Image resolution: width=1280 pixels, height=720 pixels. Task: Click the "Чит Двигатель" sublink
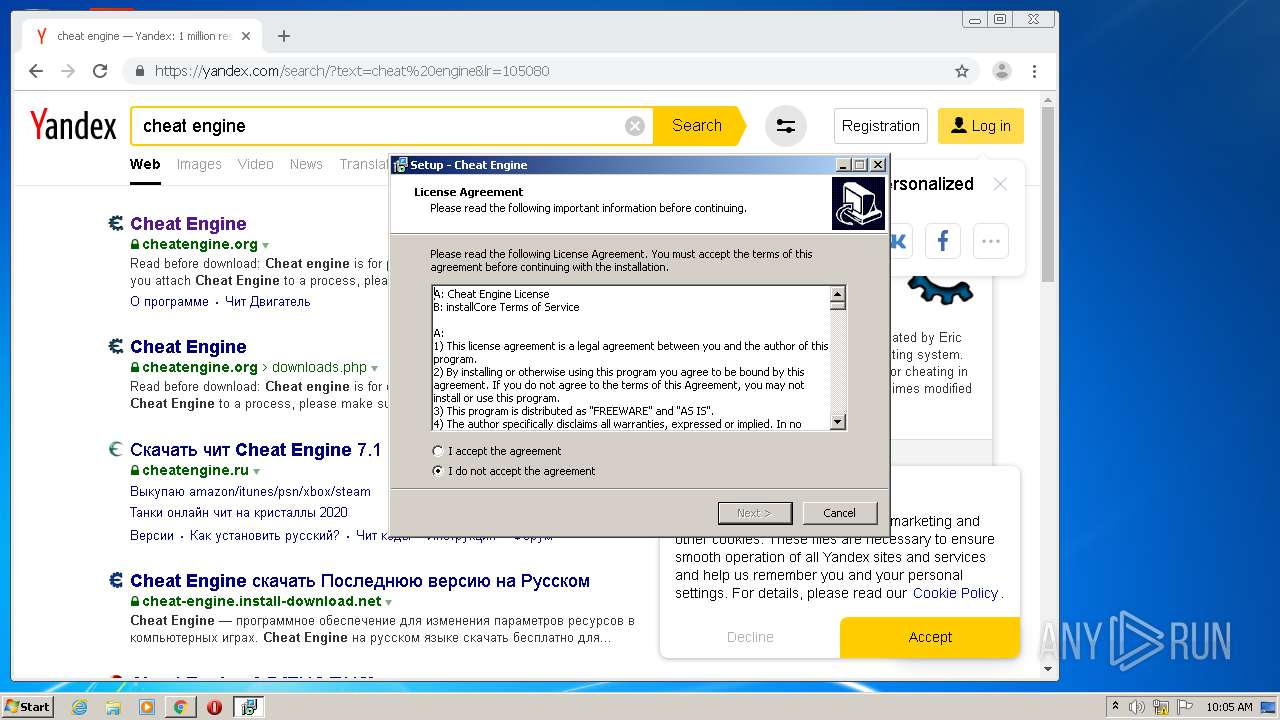tap(268, 301)
